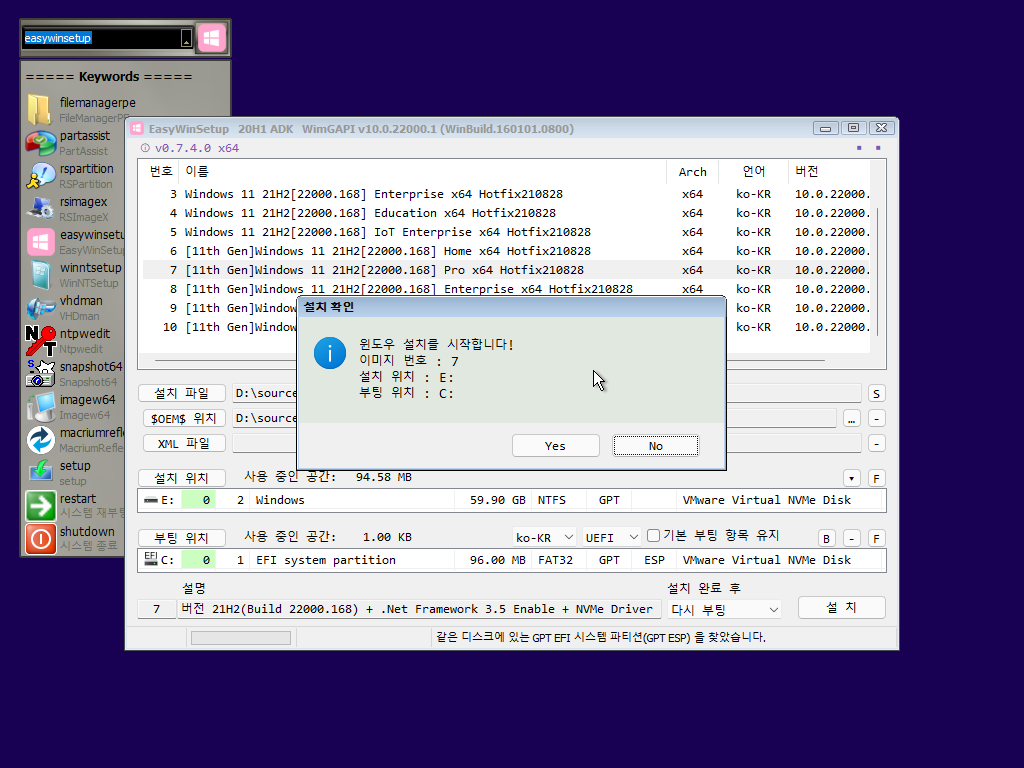Screen dimensions: 1024x768
Task: Open the ko-KR language dropdown
Action: (544, 537)
